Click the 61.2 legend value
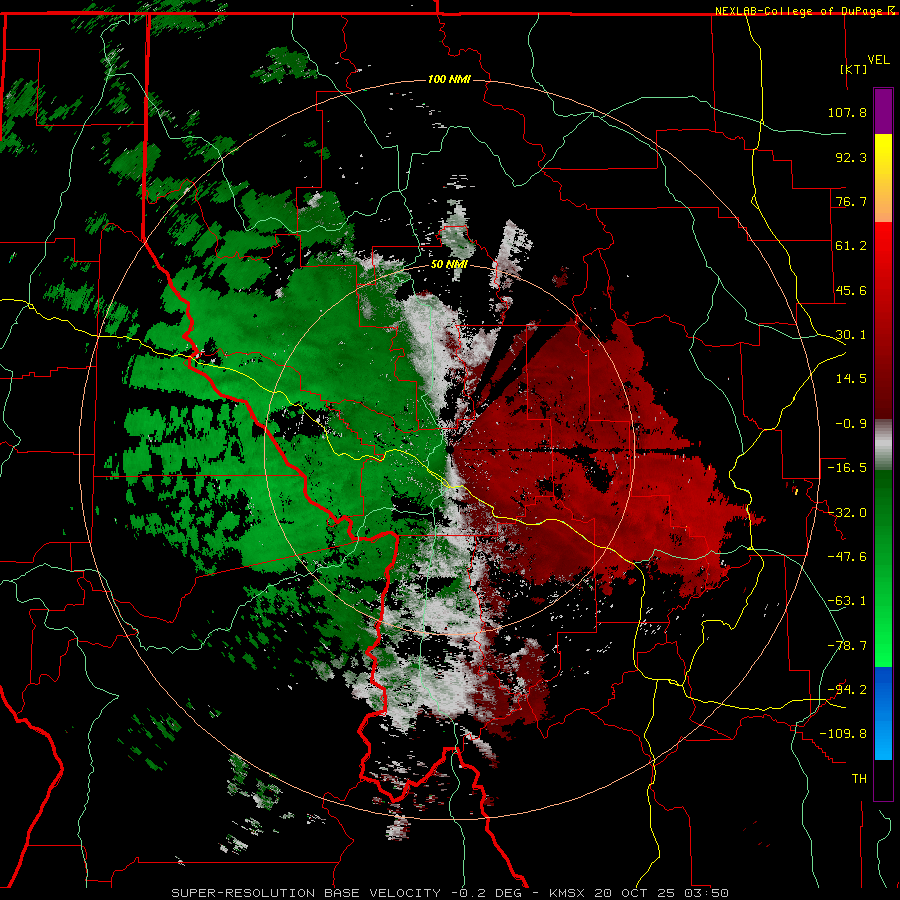Image resolution: width=900 pixels, height=900 pixels. point(851,246)
